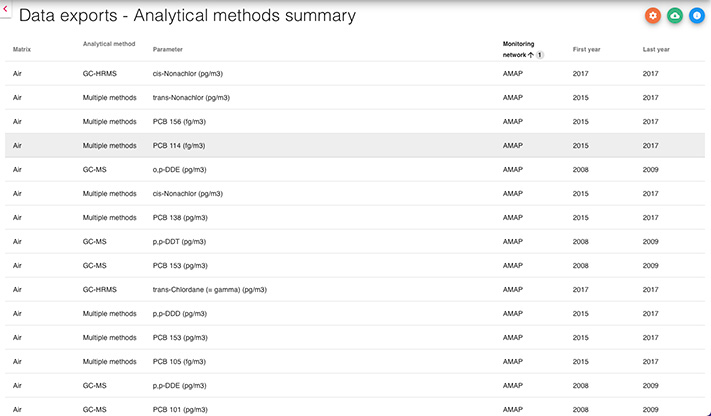Screen dimensions: 711x416
Task: Click the PCB 138 (pg/m3) parameter cell
Action: [180, 217]
